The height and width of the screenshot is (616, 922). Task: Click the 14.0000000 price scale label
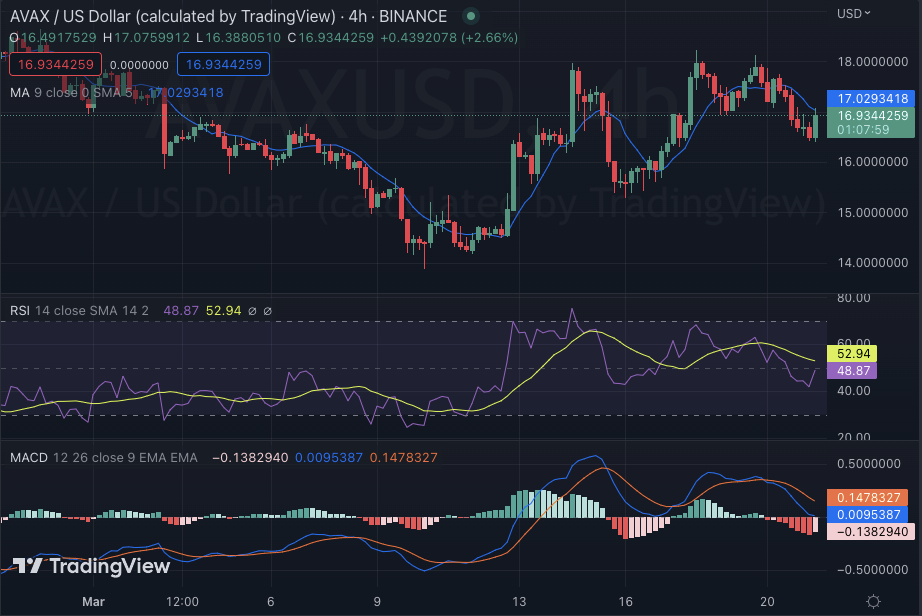point(873,263)
